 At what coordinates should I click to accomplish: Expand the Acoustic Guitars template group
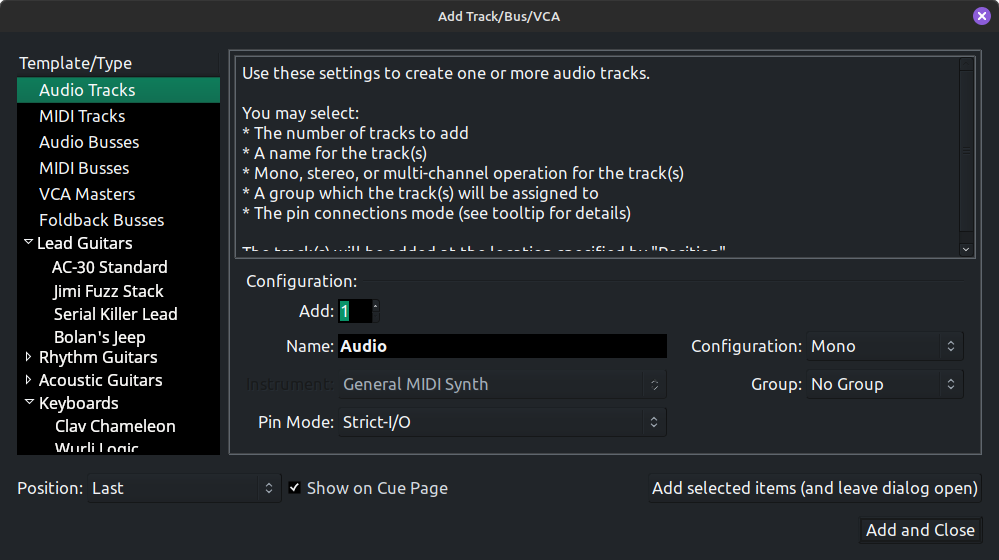pyautogui.click(x=28, y=380)
